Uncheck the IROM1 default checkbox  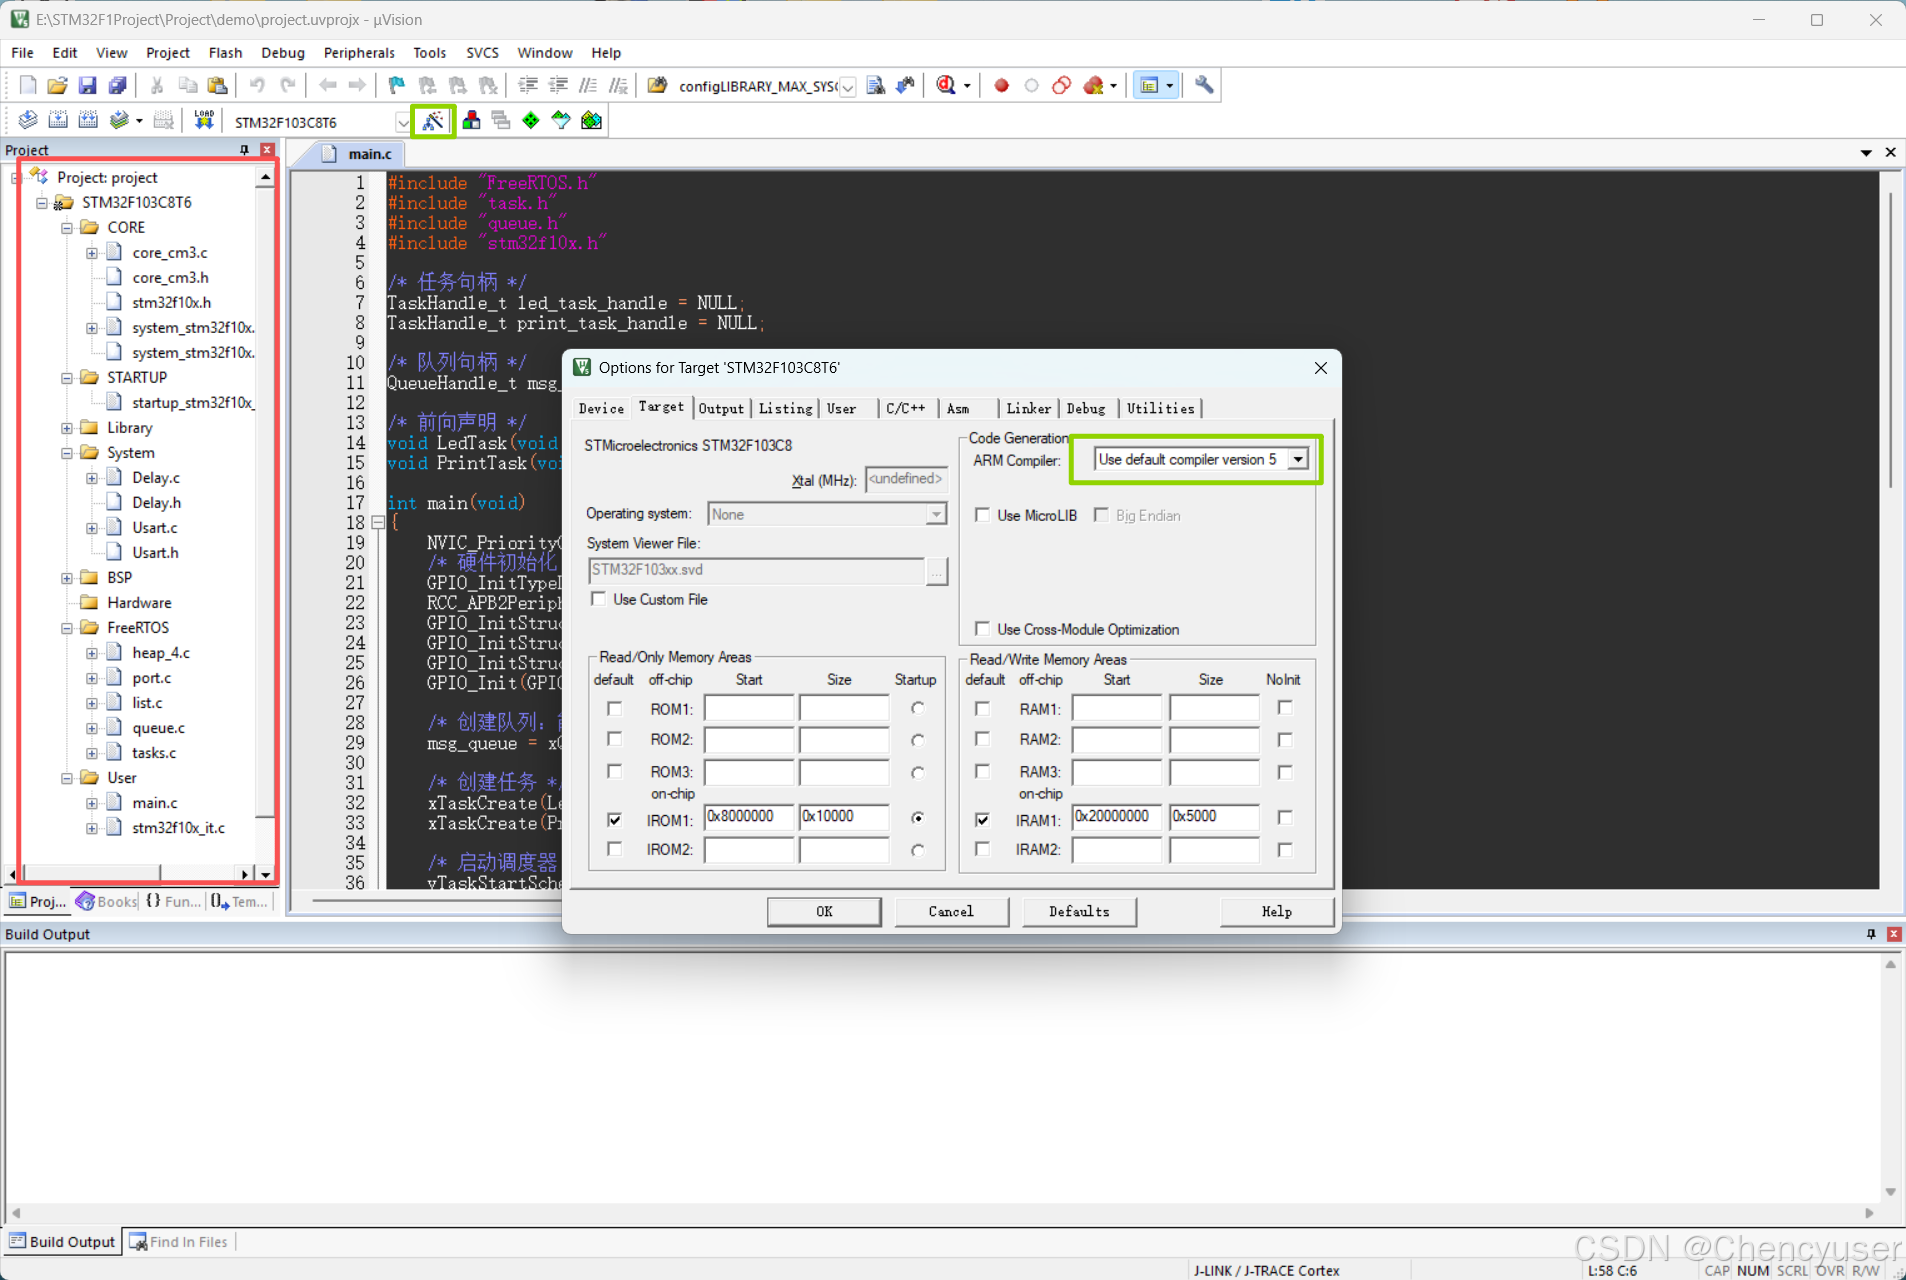[614, 819]
